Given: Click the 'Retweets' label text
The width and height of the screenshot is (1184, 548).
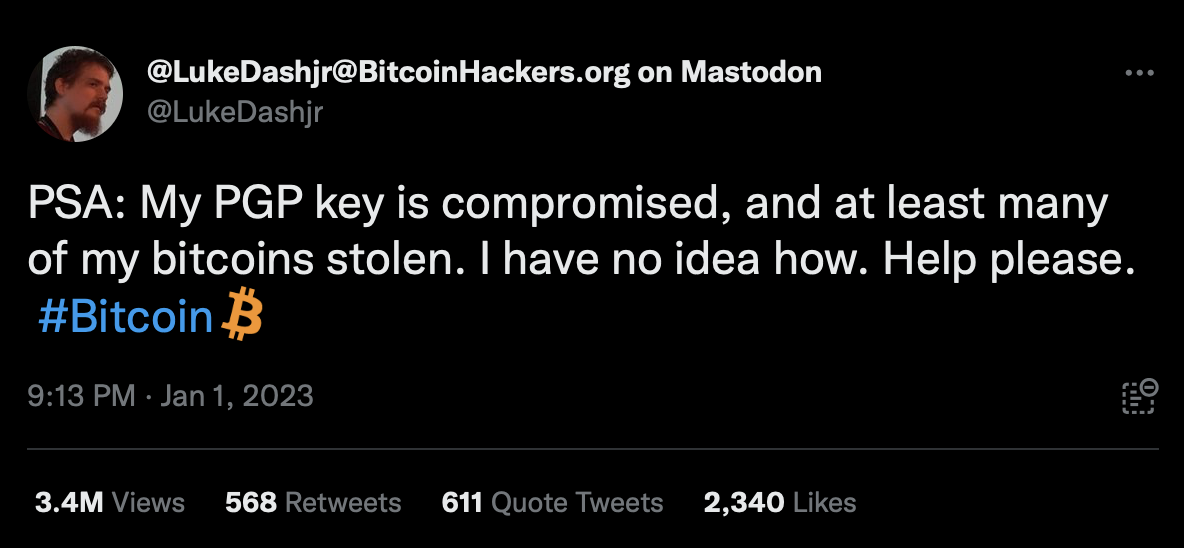Looking at the screenshot, I should click(x=345, y=502).
